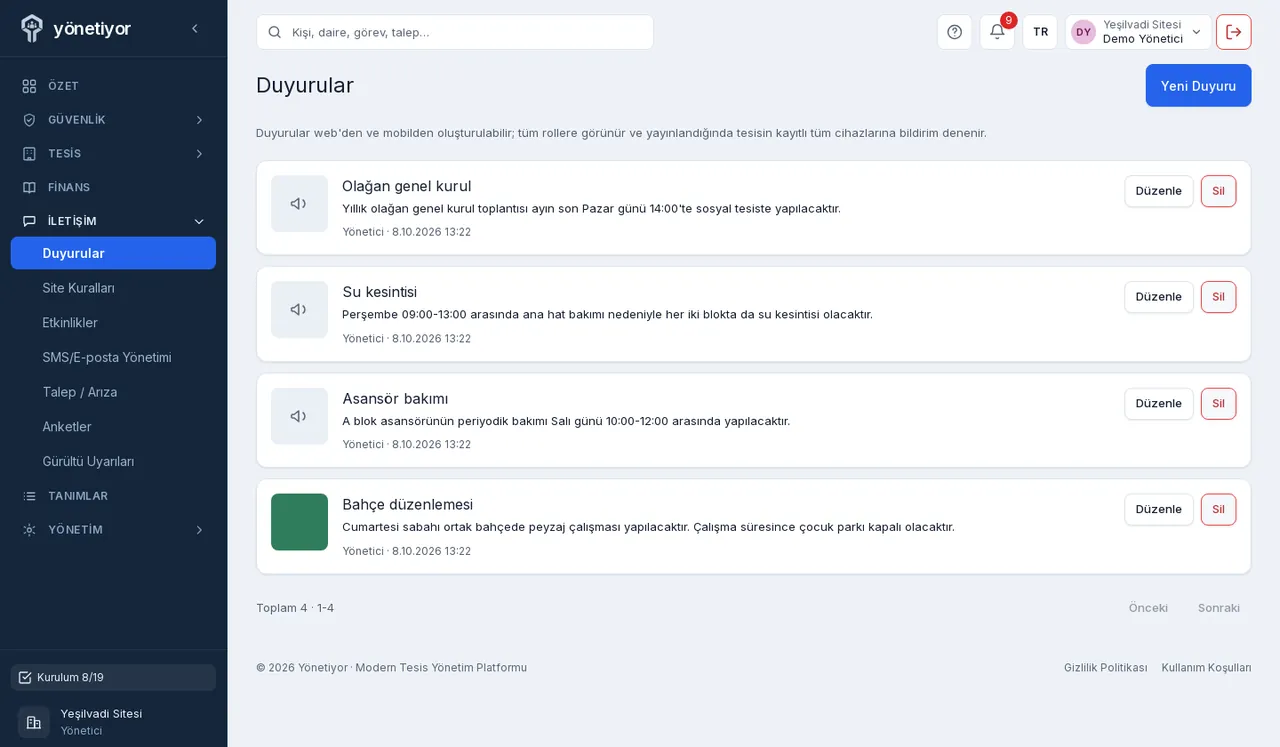The width and height of the screenshot is (1280, 747).
Task: Open the Gizlilik Politikası link
Action: pyautogui.click(x=1105, y=668)
